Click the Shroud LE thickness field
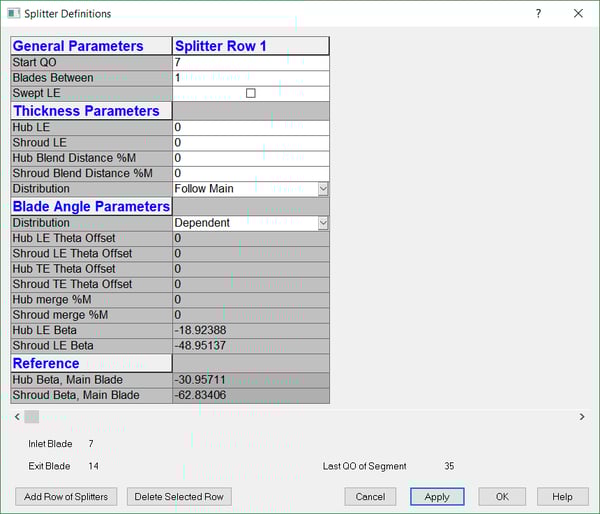This screenshot has width=600, height=514. pyautogui.click(x=250, y=143)
